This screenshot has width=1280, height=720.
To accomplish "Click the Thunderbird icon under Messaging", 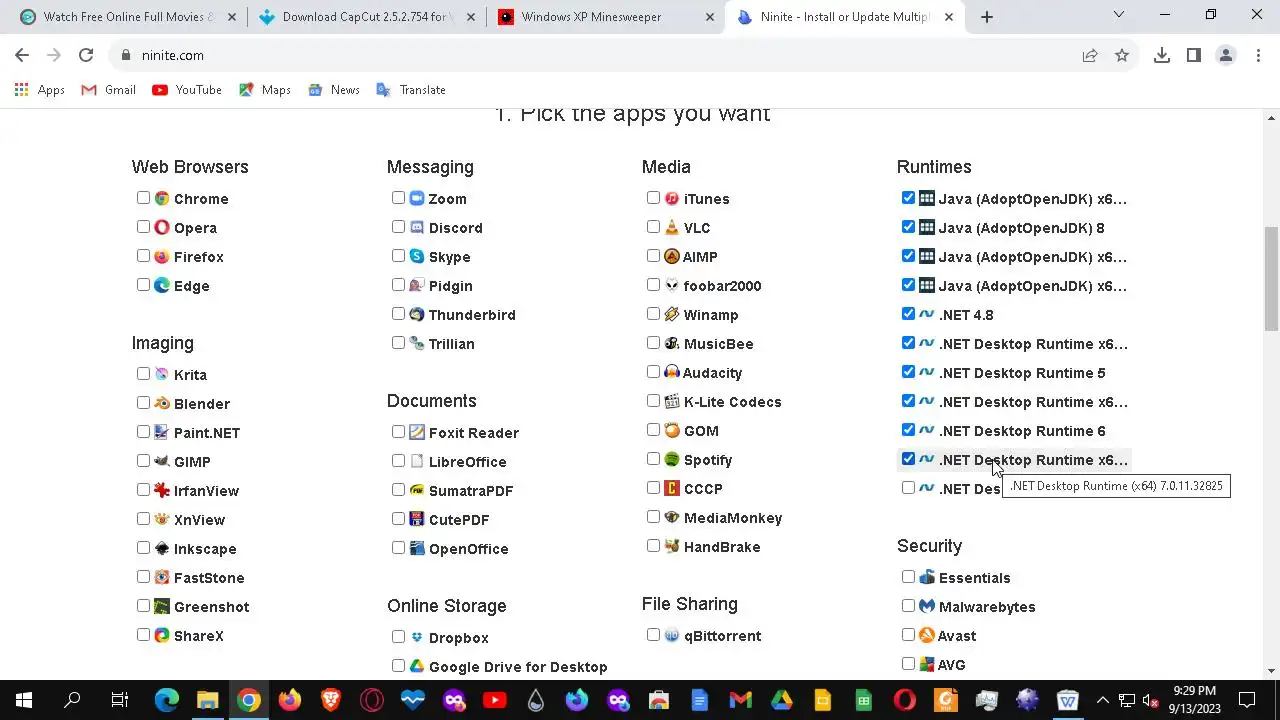I will (417, 314).
